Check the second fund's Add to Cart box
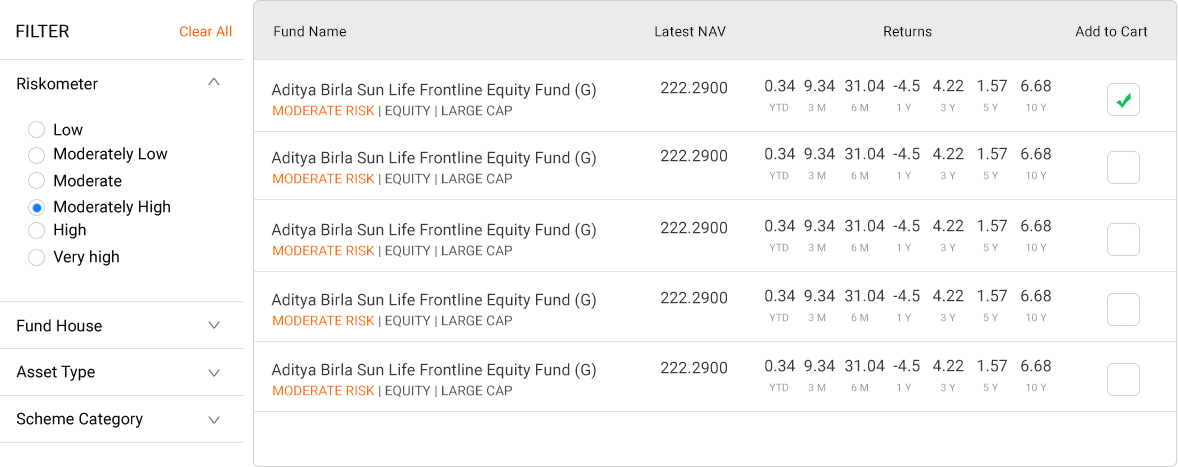 point(1123,168)
